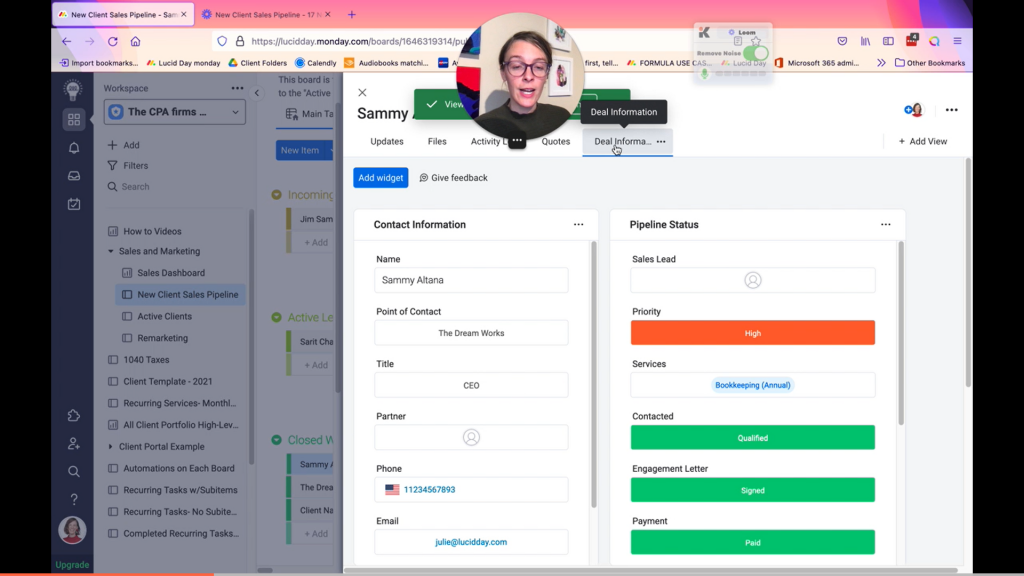Click the Invite members person-plus icon
This screenshot has height=576, width=1024.
point(74,443)
